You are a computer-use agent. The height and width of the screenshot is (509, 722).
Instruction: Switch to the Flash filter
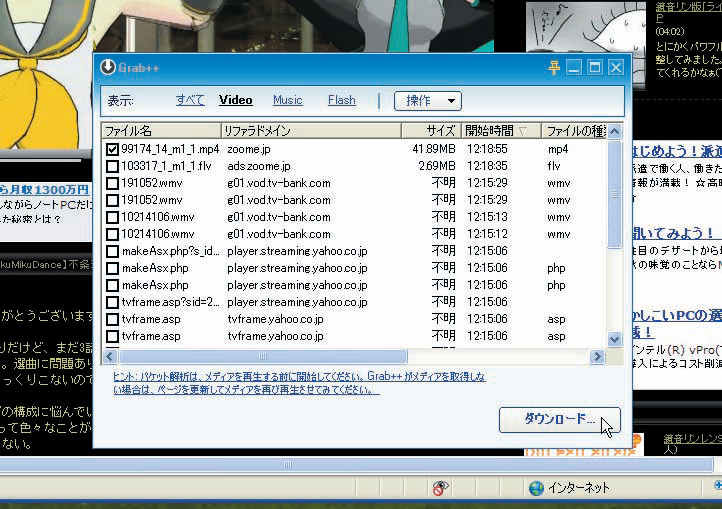[x=342, y=100]
